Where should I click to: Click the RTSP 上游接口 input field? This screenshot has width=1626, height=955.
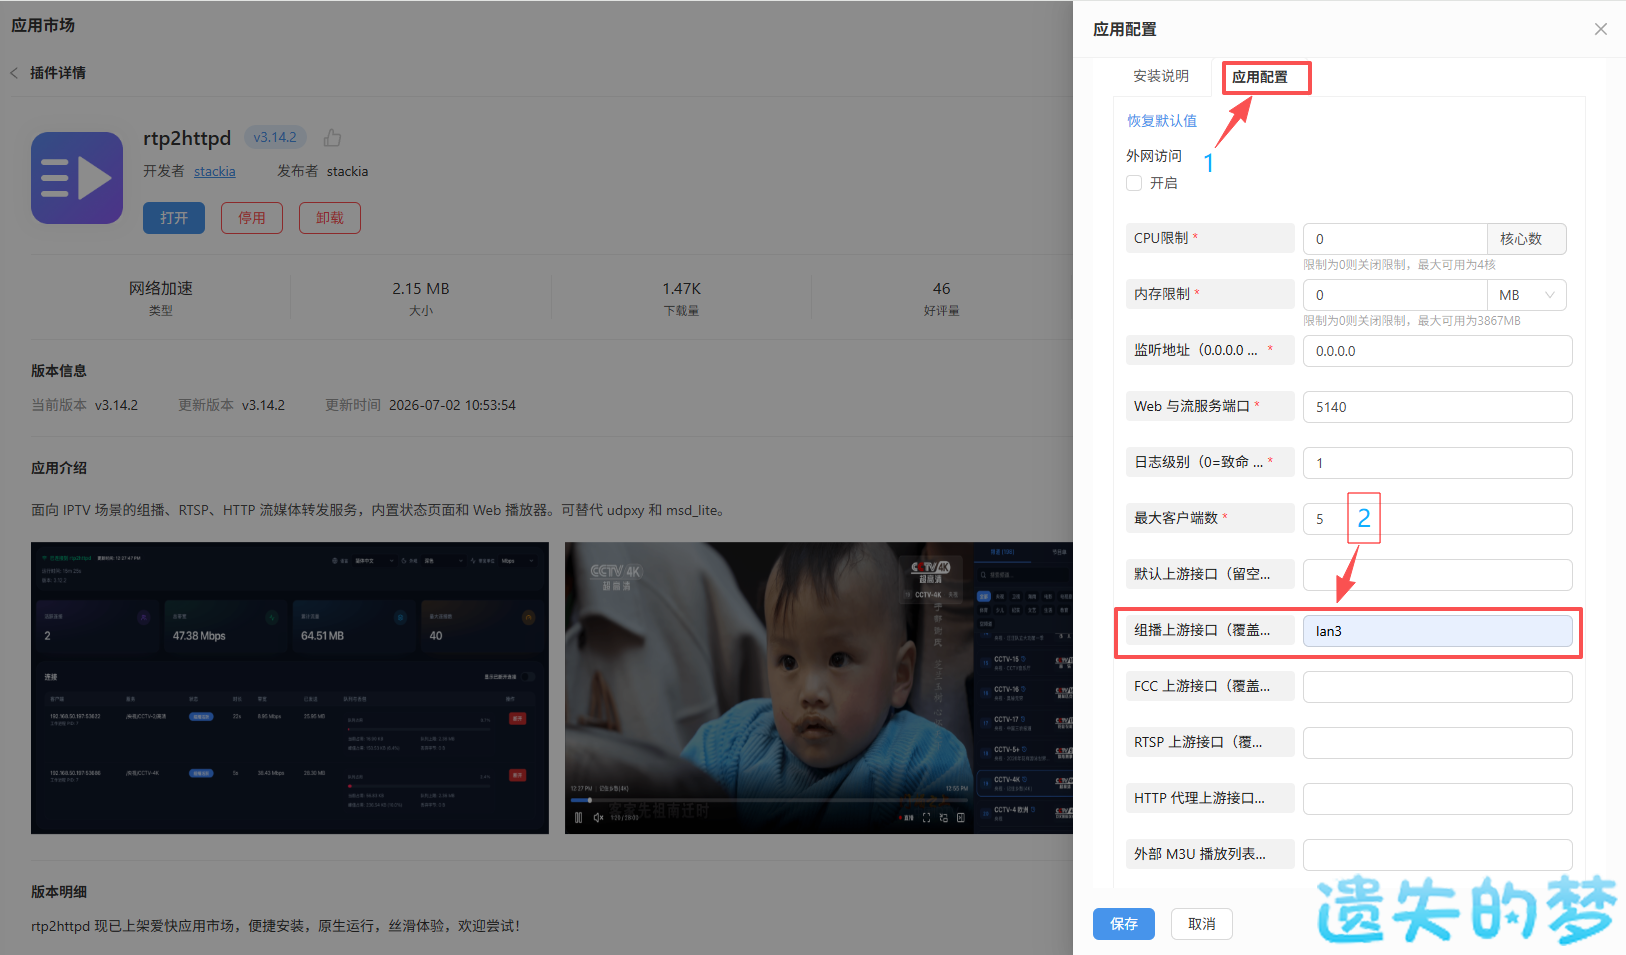[x=1438, y=743]
